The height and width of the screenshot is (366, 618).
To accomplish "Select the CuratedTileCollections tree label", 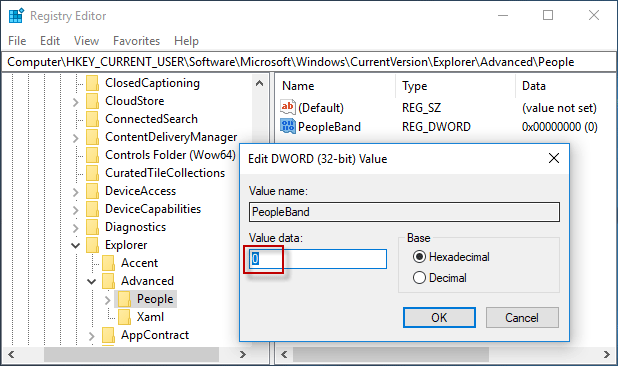I will click(165, 173).
